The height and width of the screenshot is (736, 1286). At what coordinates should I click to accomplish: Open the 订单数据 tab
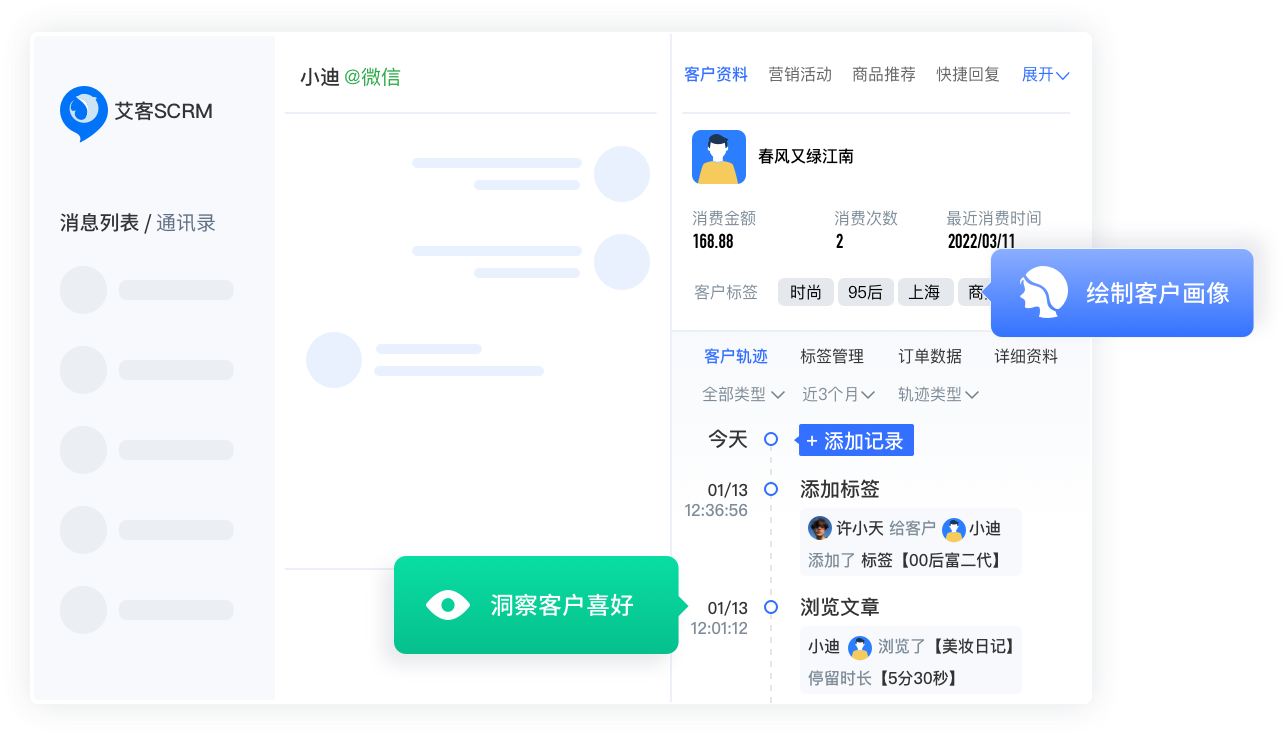(x=929, y=357)
